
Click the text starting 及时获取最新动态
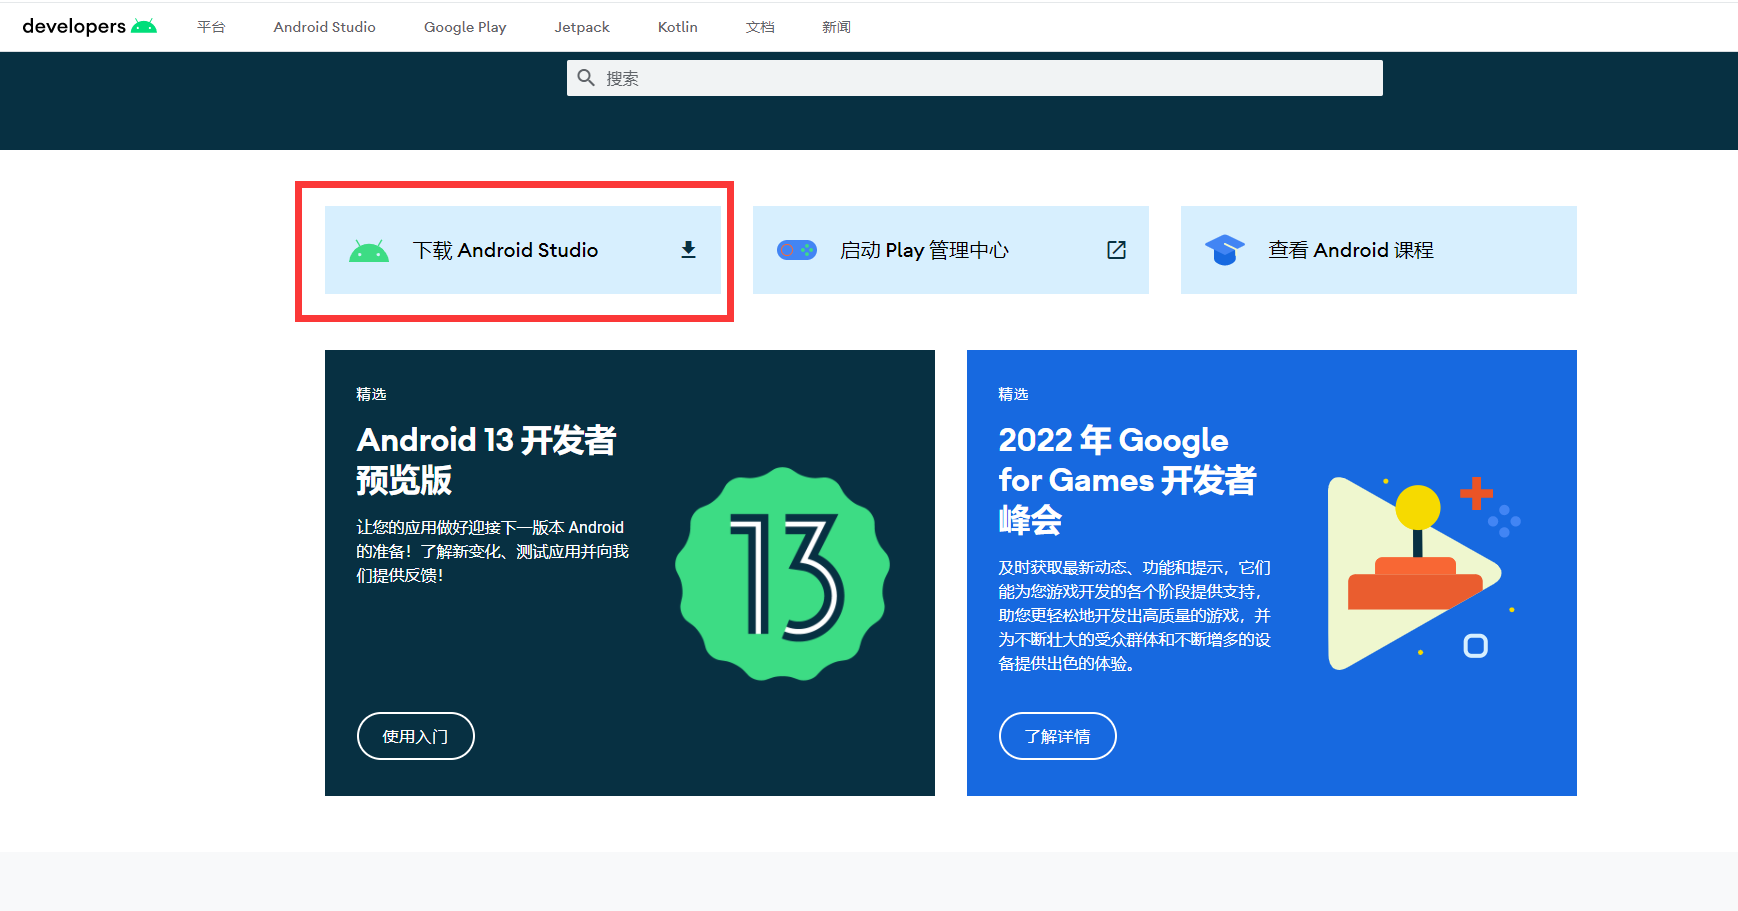[x=1135, y=615]
